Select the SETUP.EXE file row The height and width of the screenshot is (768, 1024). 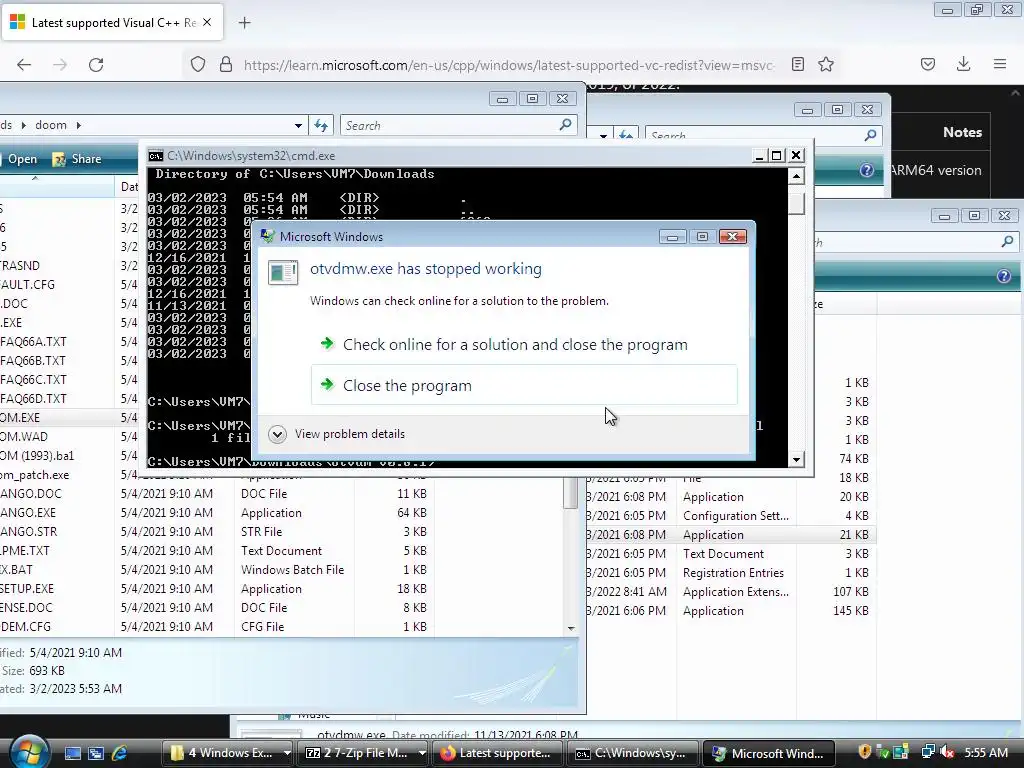216,588
